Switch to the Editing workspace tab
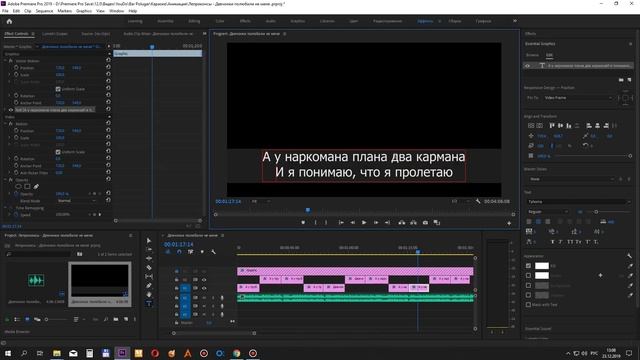Viewport: 640px width, 360px height. tap(194, 21)
